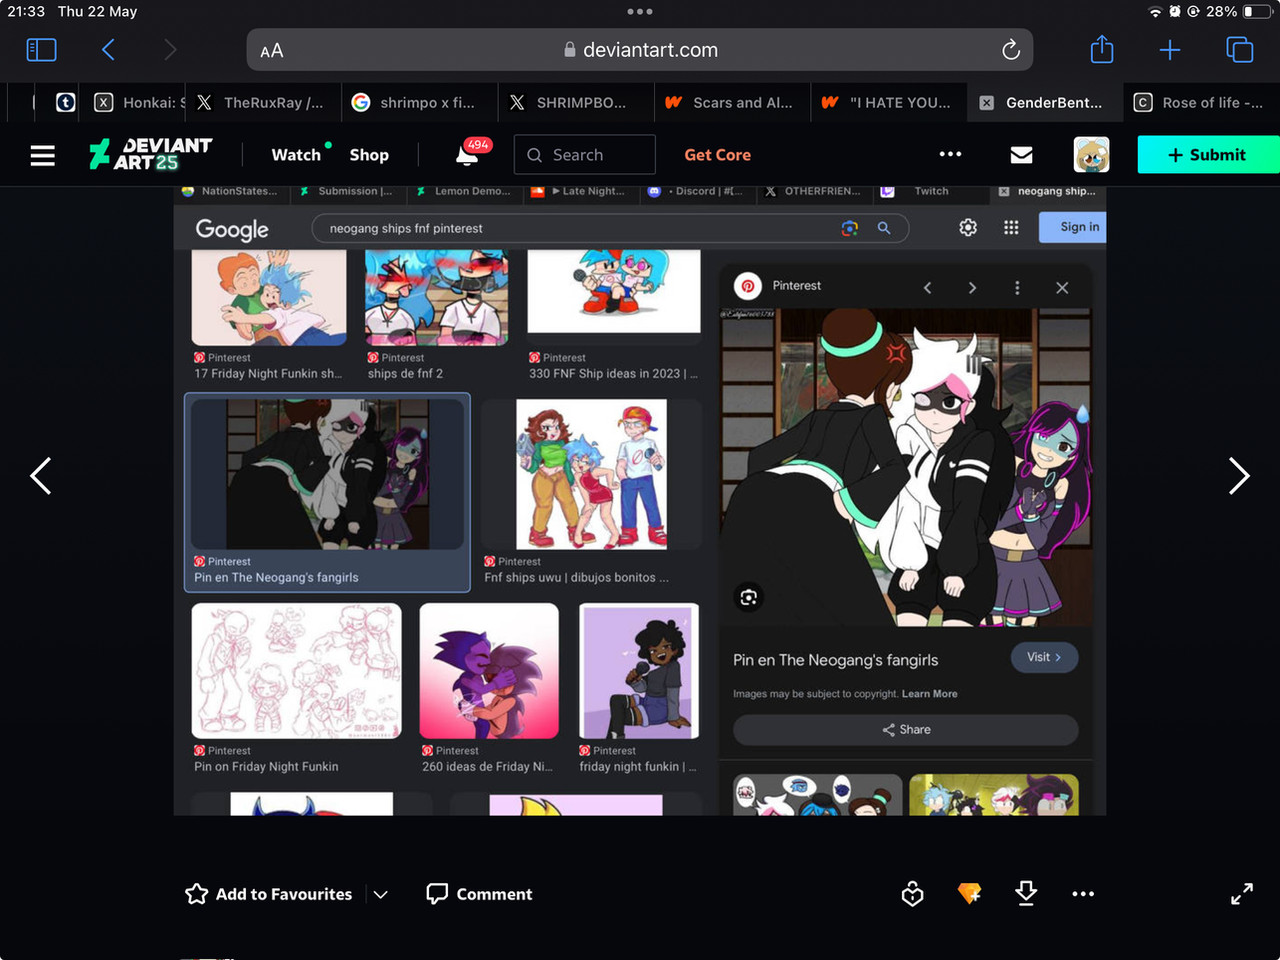Open the Safari share sheet

[x=1101, y=49]
